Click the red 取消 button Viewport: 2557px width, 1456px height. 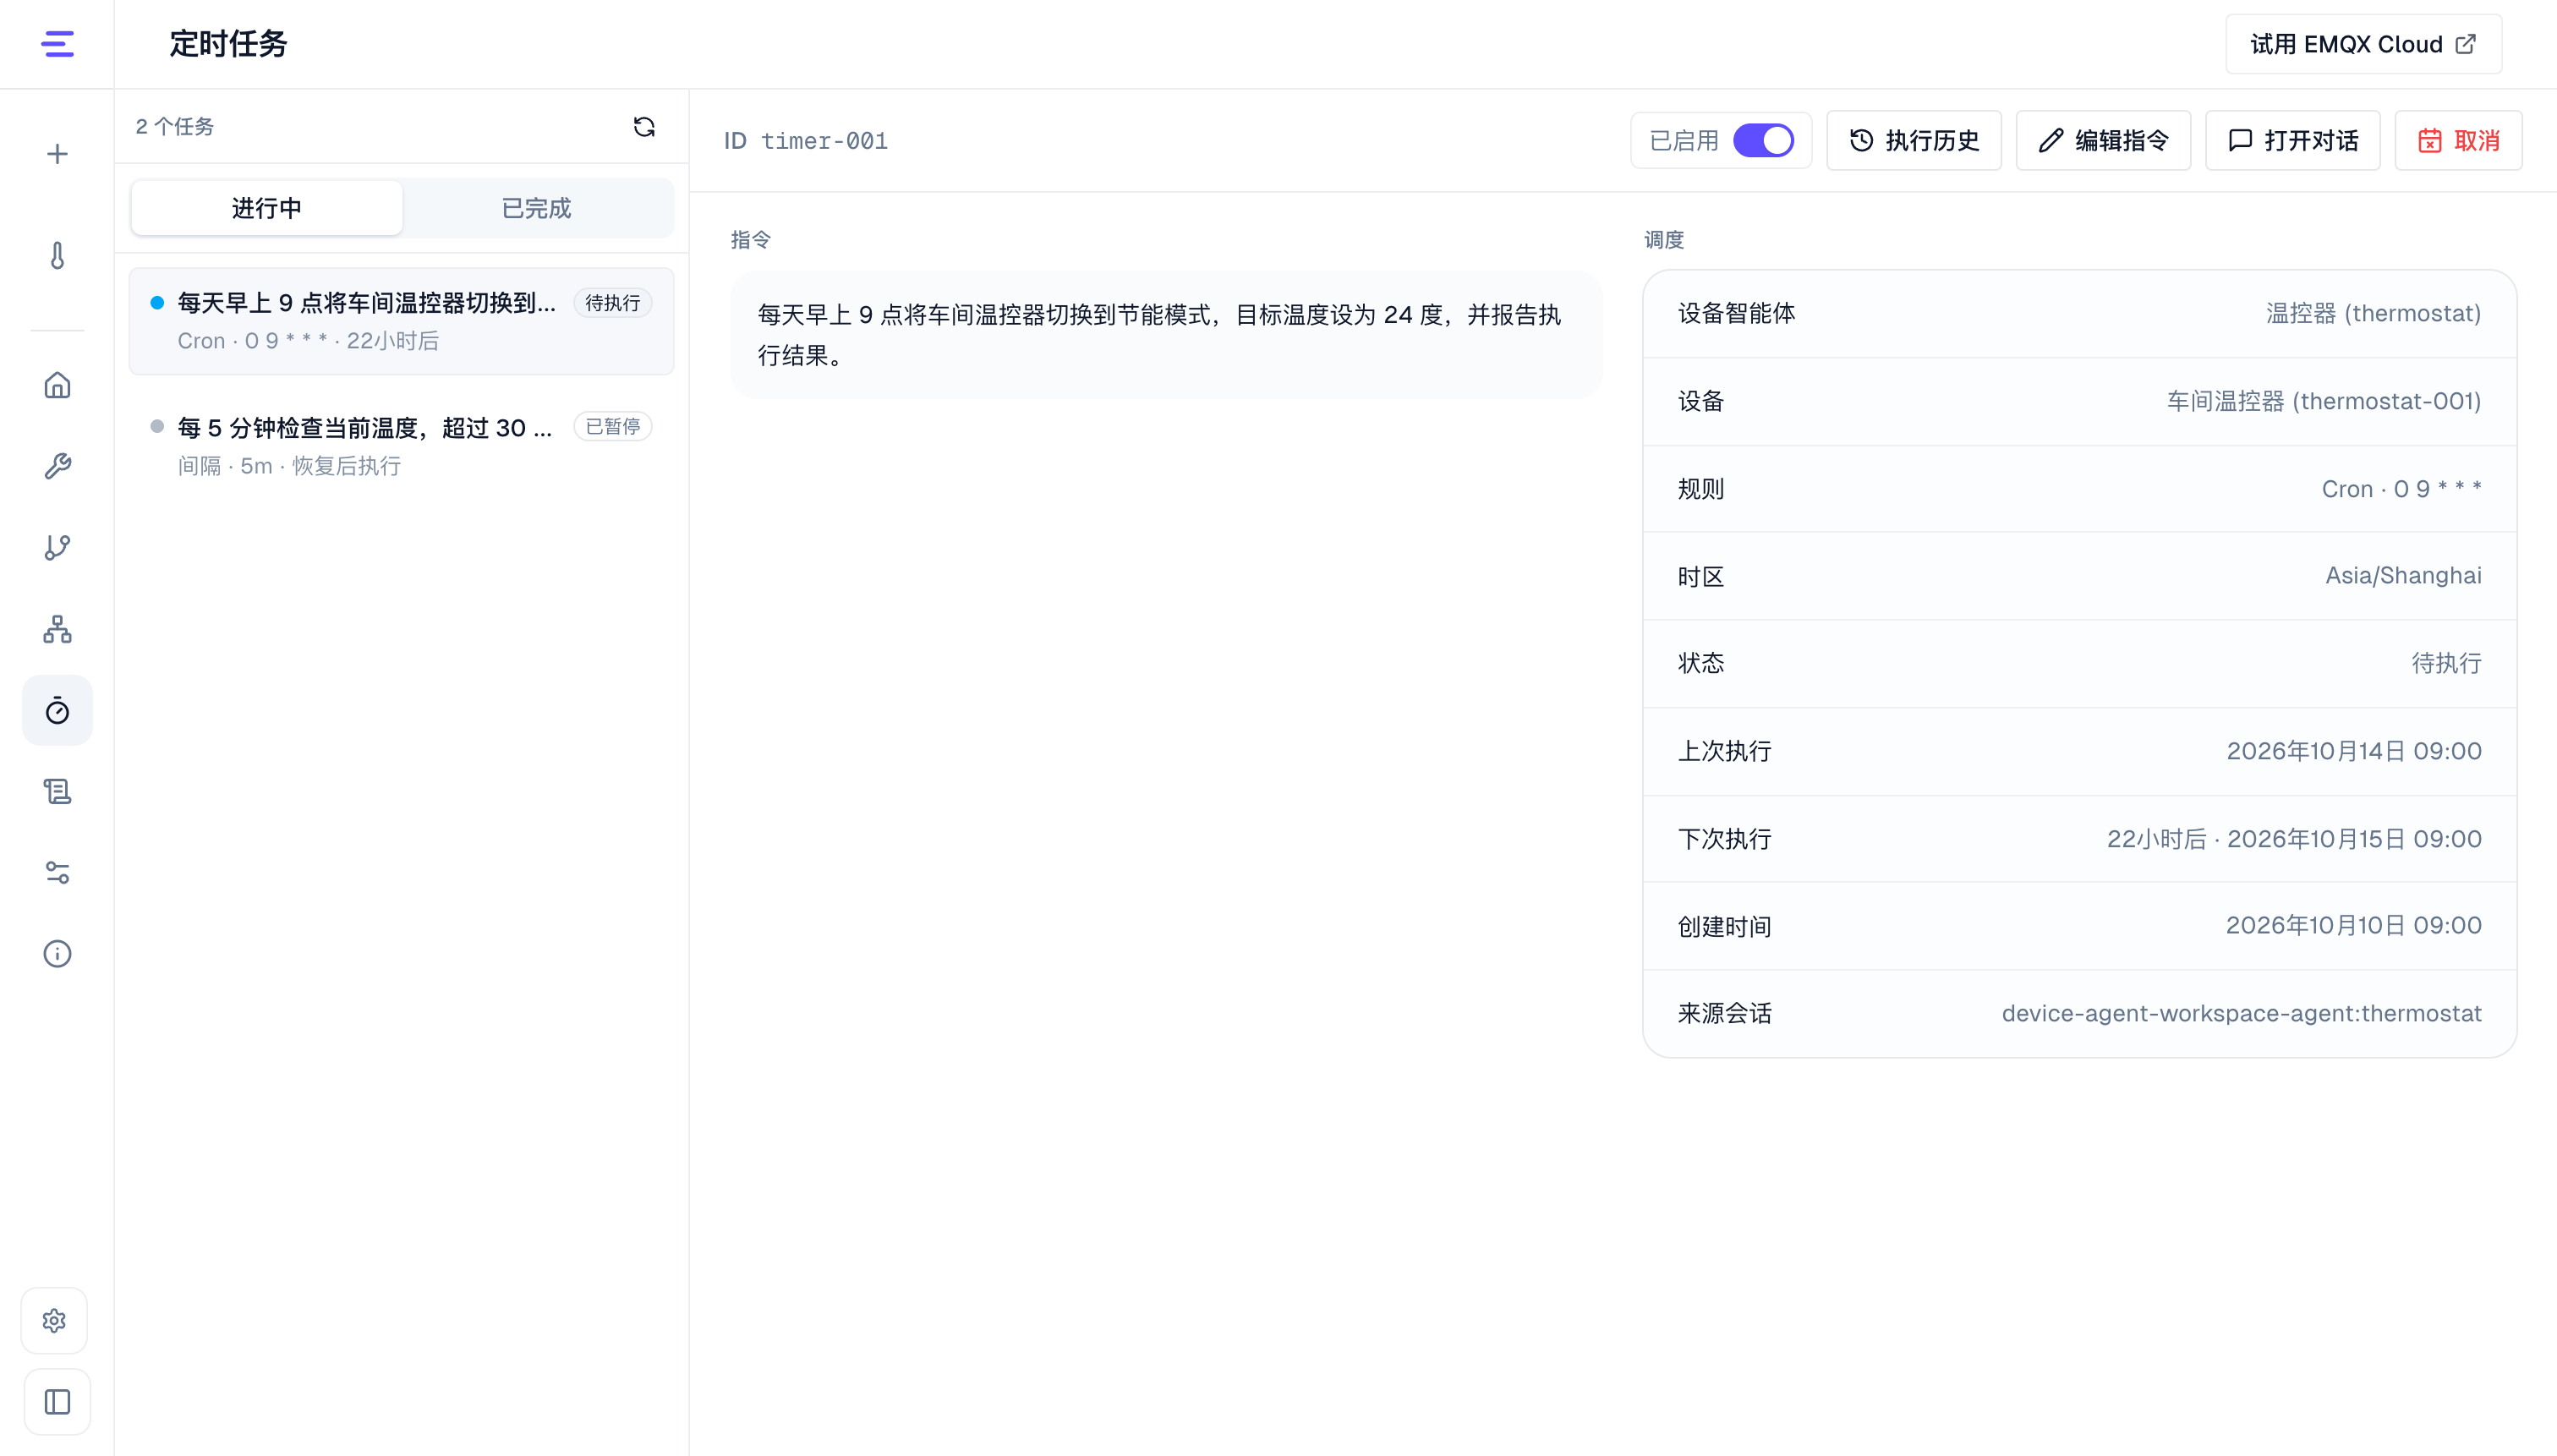[2459, 140]
